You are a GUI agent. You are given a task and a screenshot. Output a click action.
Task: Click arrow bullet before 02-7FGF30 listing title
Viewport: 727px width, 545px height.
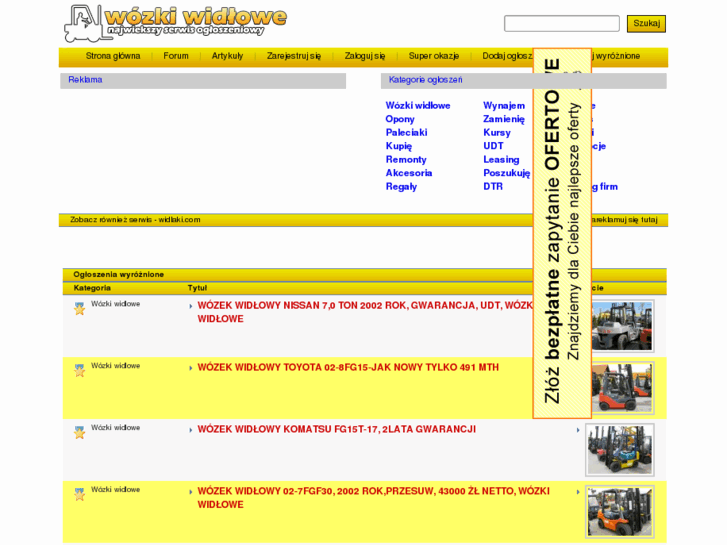(191, 492)
